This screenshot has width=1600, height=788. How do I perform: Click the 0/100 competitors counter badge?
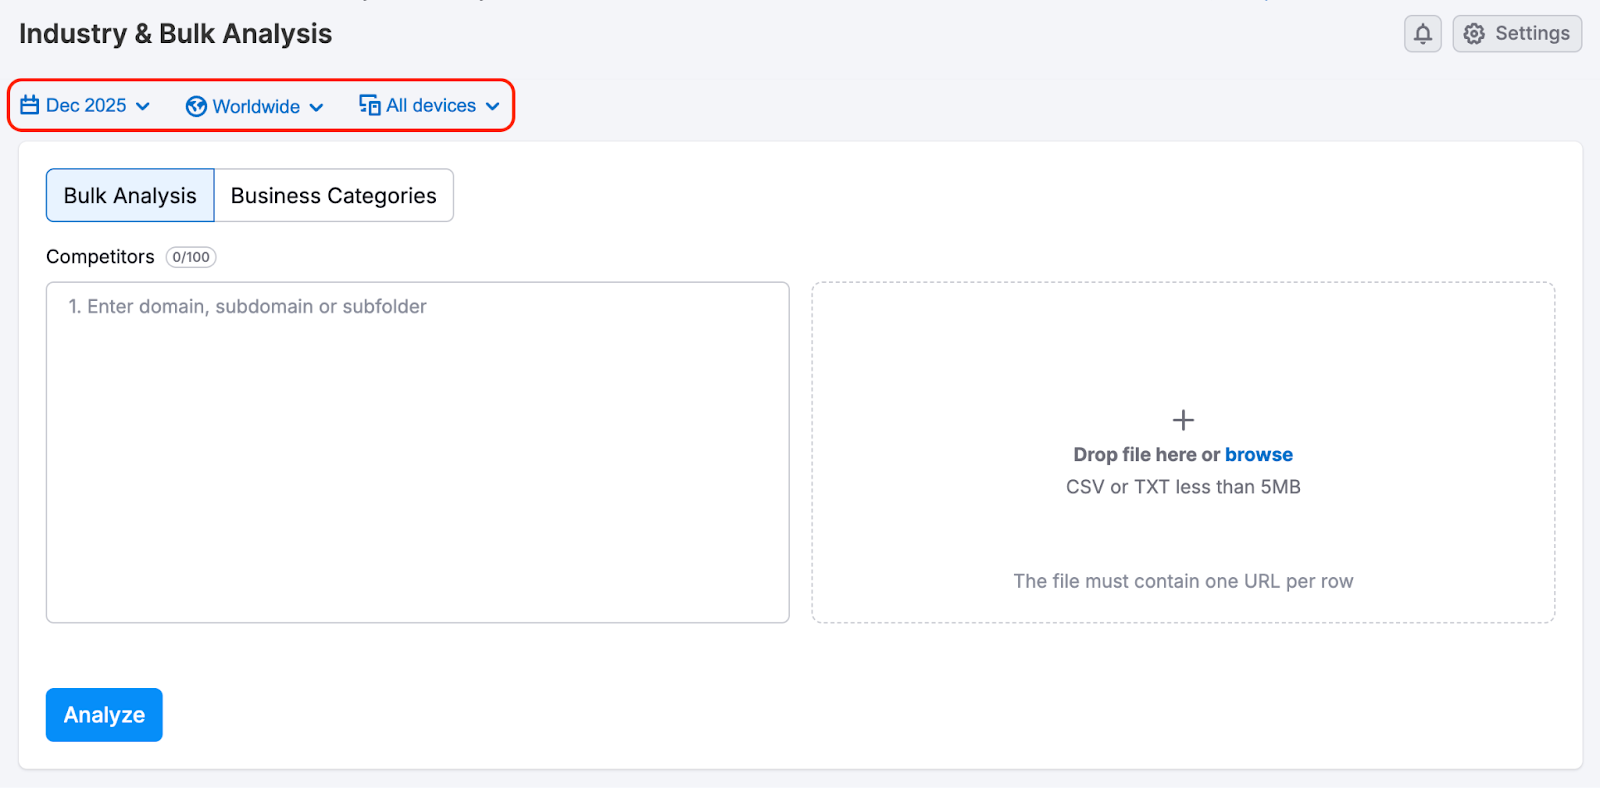[190, 257]
